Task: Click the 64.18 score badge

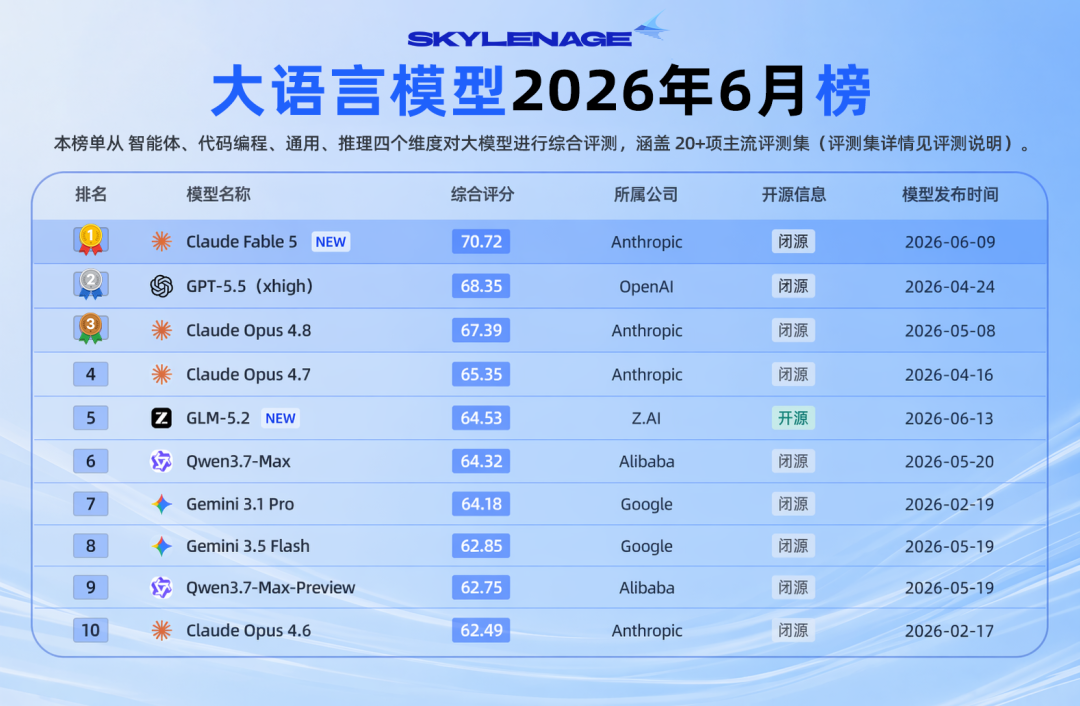Action: [481, 503]
